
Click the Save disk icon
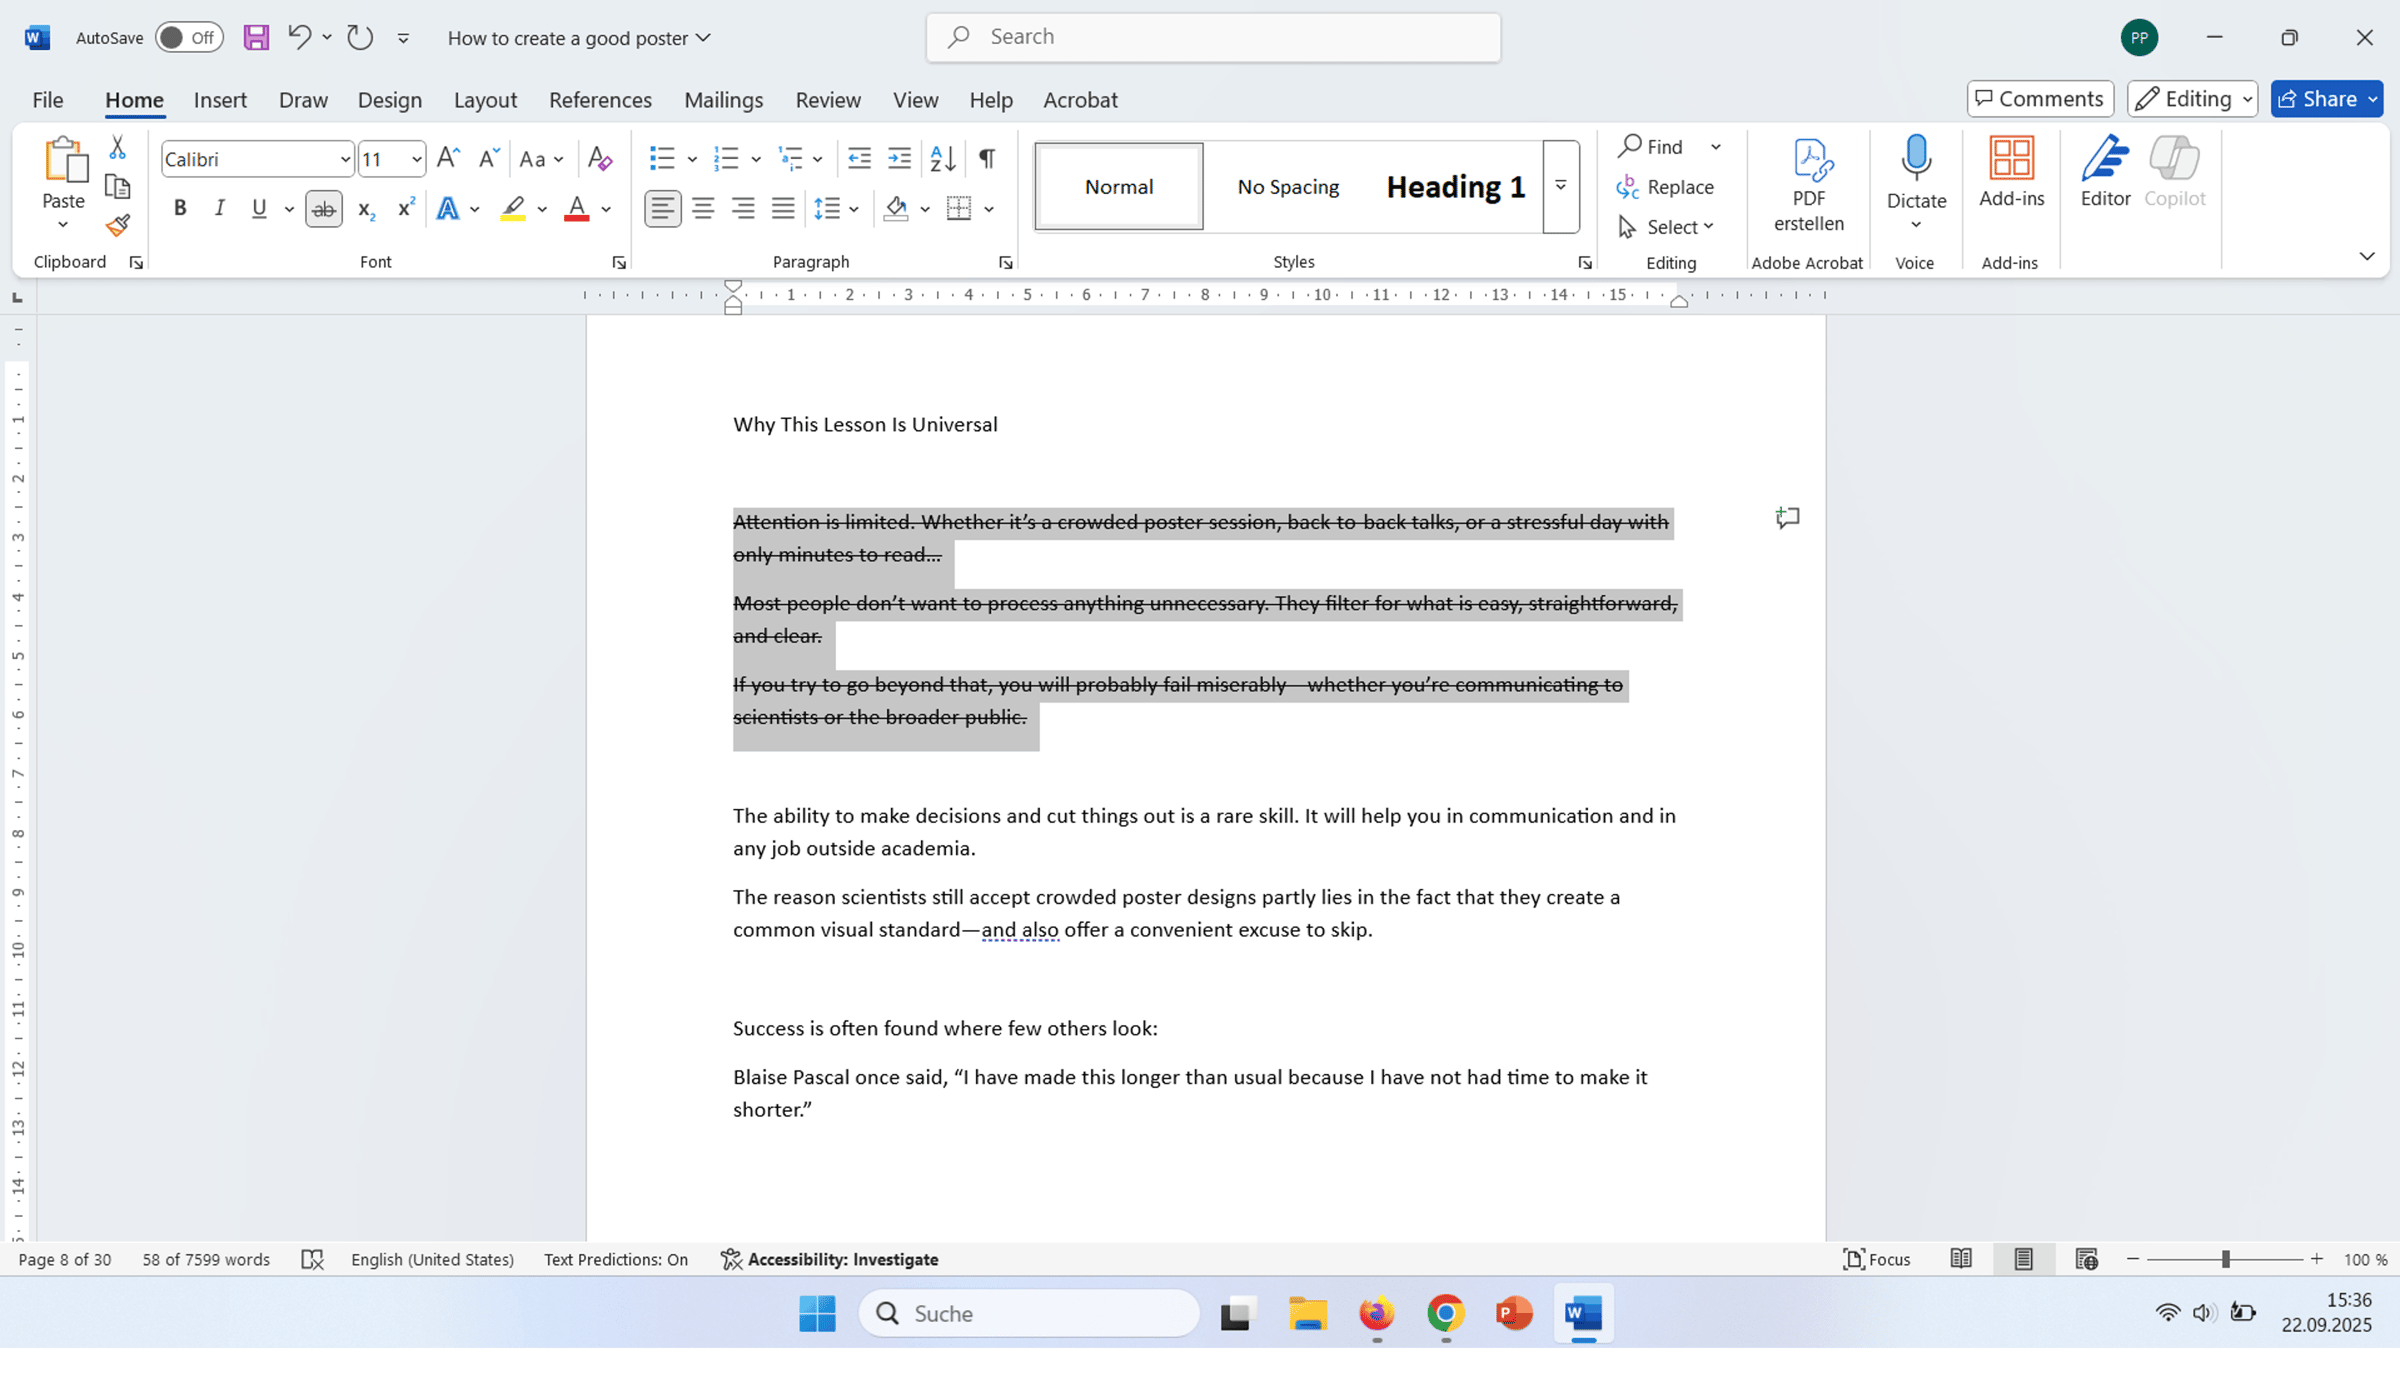point(256,38)
